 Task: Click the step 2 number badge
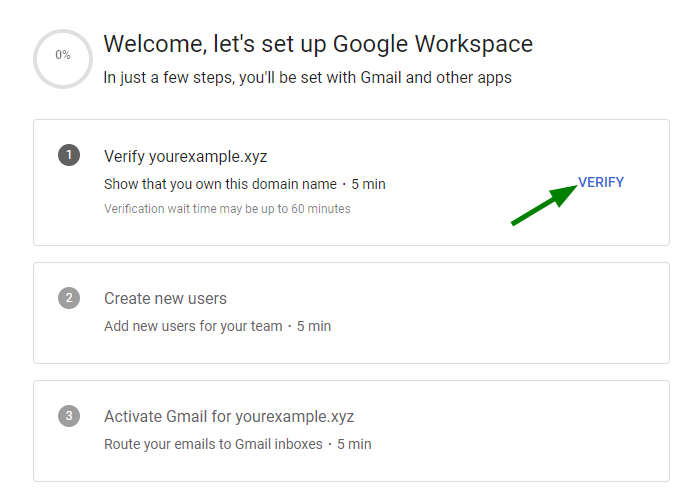[68, 298]
